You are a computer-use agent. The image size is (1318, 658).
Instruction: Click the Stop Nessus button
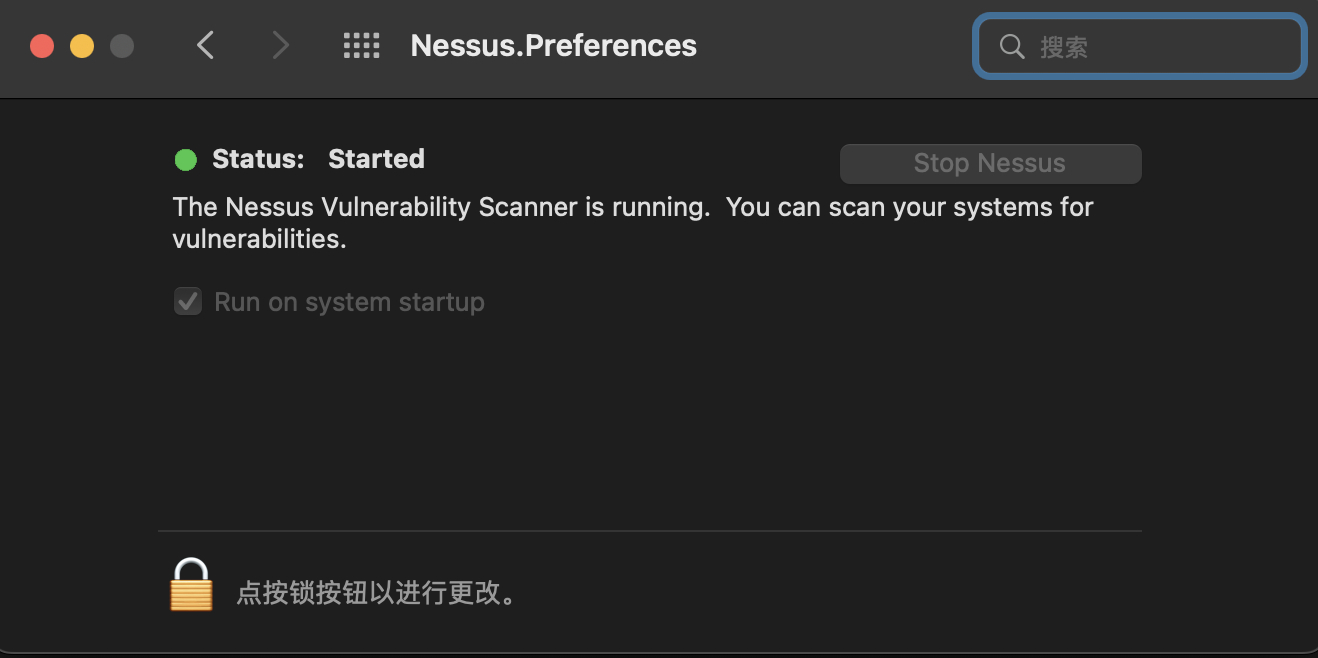coord(989,163)
